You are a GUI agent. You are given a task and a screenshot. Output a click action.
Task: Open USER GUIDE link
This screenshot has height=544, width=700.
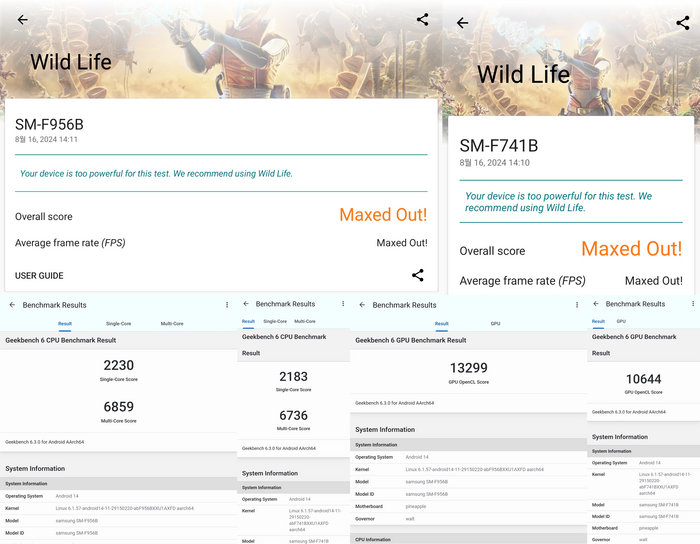pyautogui.click(x=39, y=276)
